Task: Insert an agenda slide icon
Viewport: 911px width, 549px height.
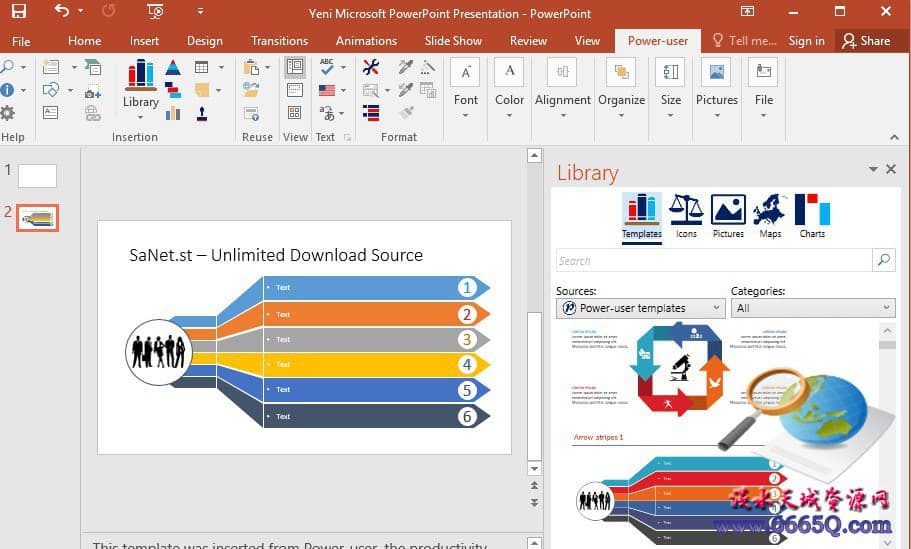Action: click(x=51, y=67)
